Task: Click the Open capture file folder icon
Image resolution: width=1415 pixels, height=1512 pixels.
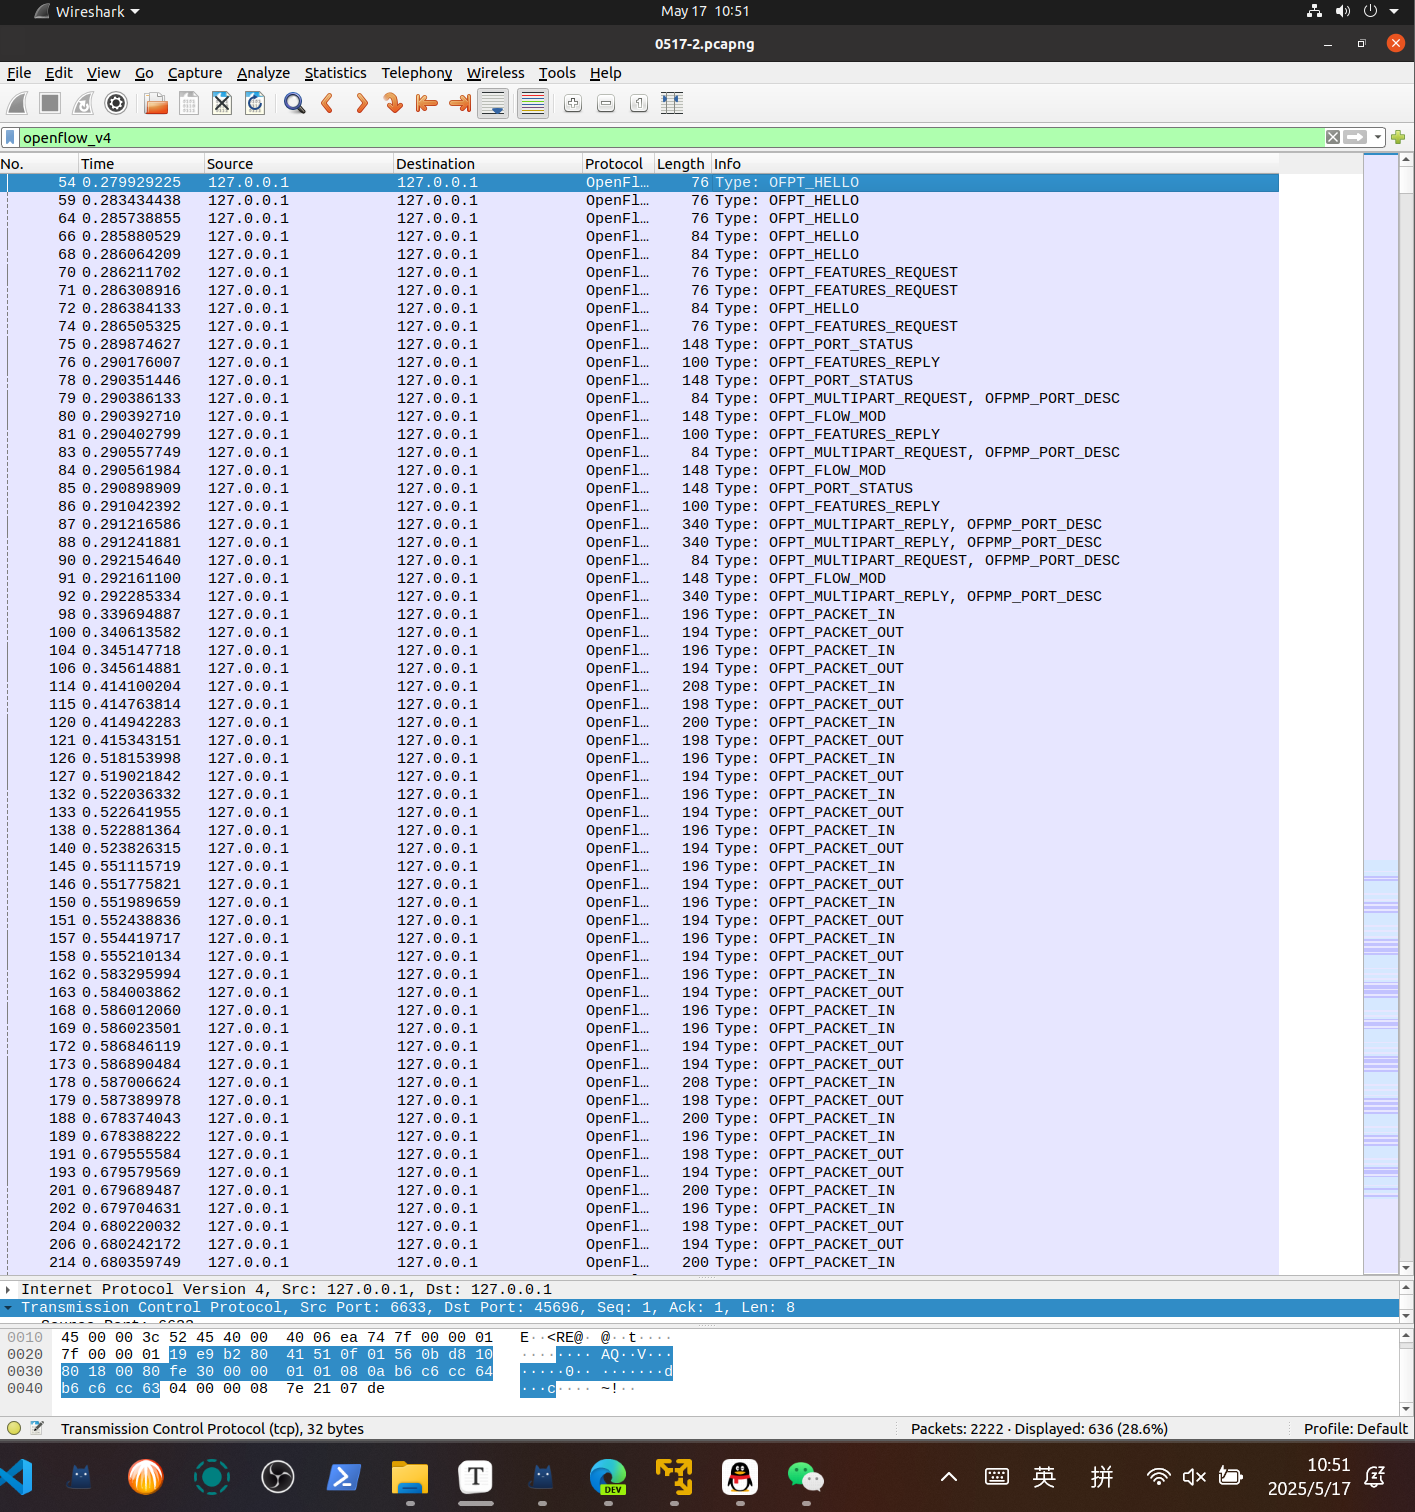Action: [x=155, y=103]
